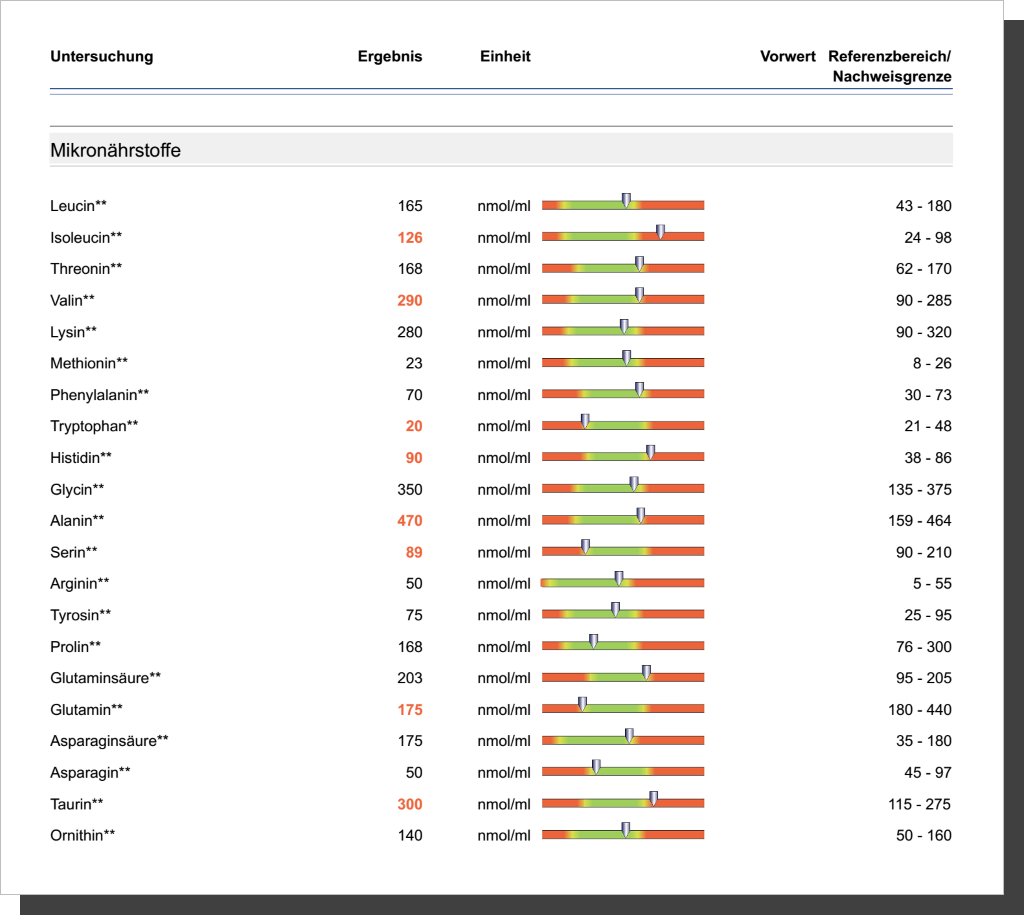
Task: Click the Referenzbereich/Nachweisgrenze column header
Action: pyautogui.click(x=890, y=66)
